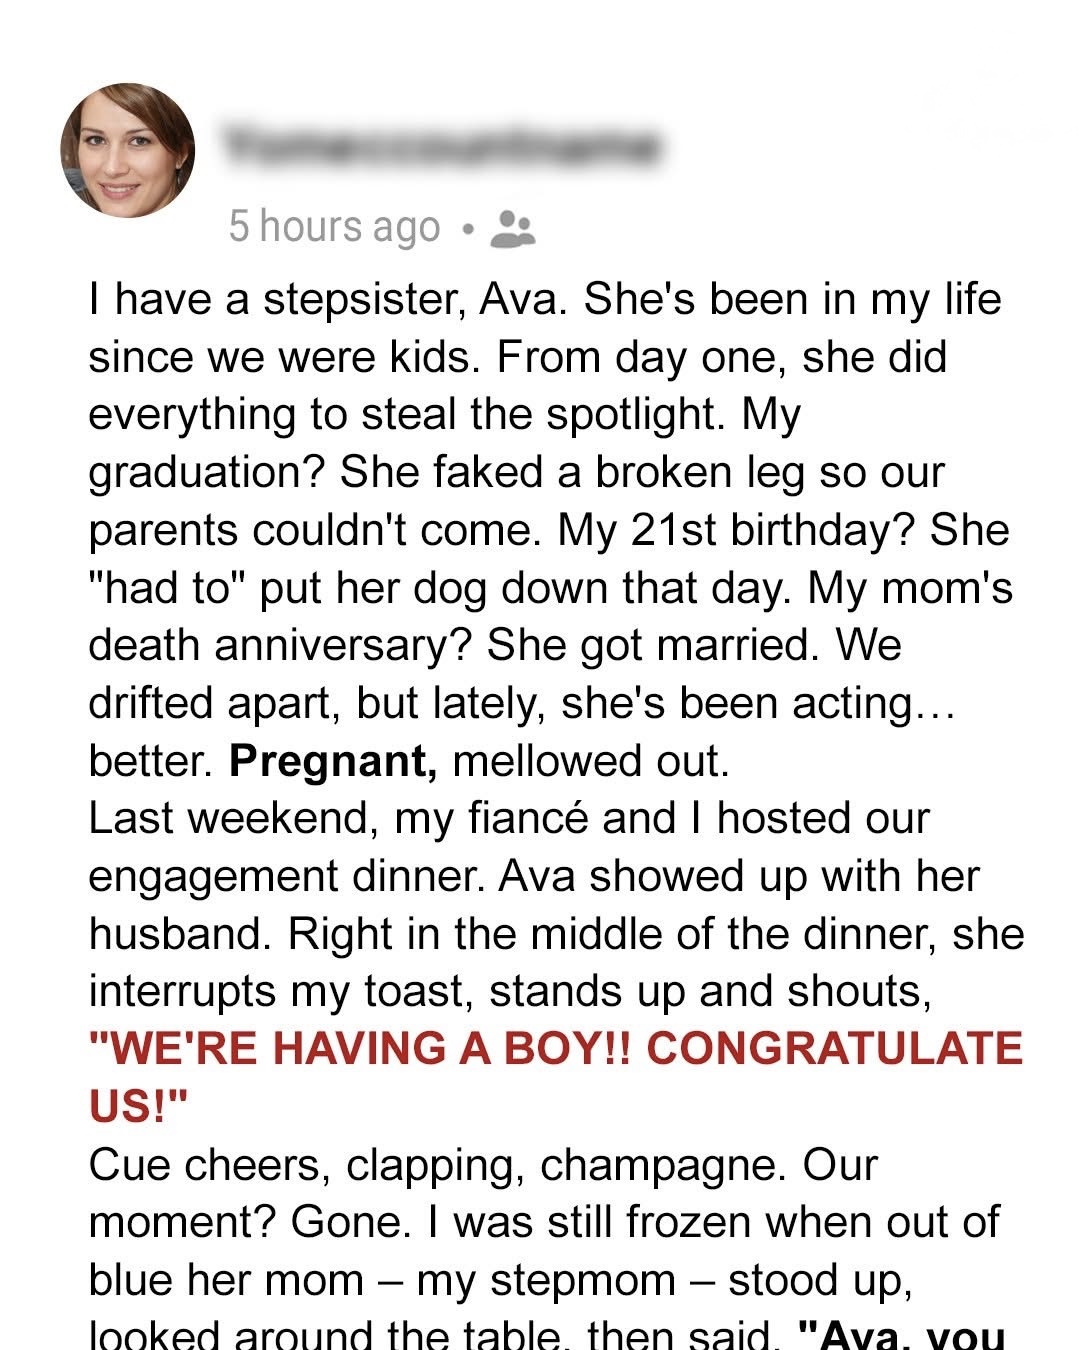Click the line starting "everything to steal the spotlight"
This screenshot has width=1080, height=1350.
click(x=444, y=414)
